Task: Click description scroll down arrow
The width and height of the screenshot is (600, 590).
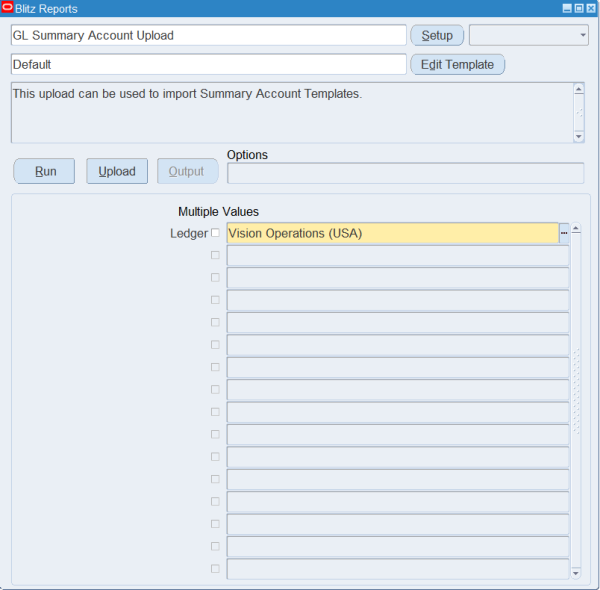Action: tap(579, 136)
